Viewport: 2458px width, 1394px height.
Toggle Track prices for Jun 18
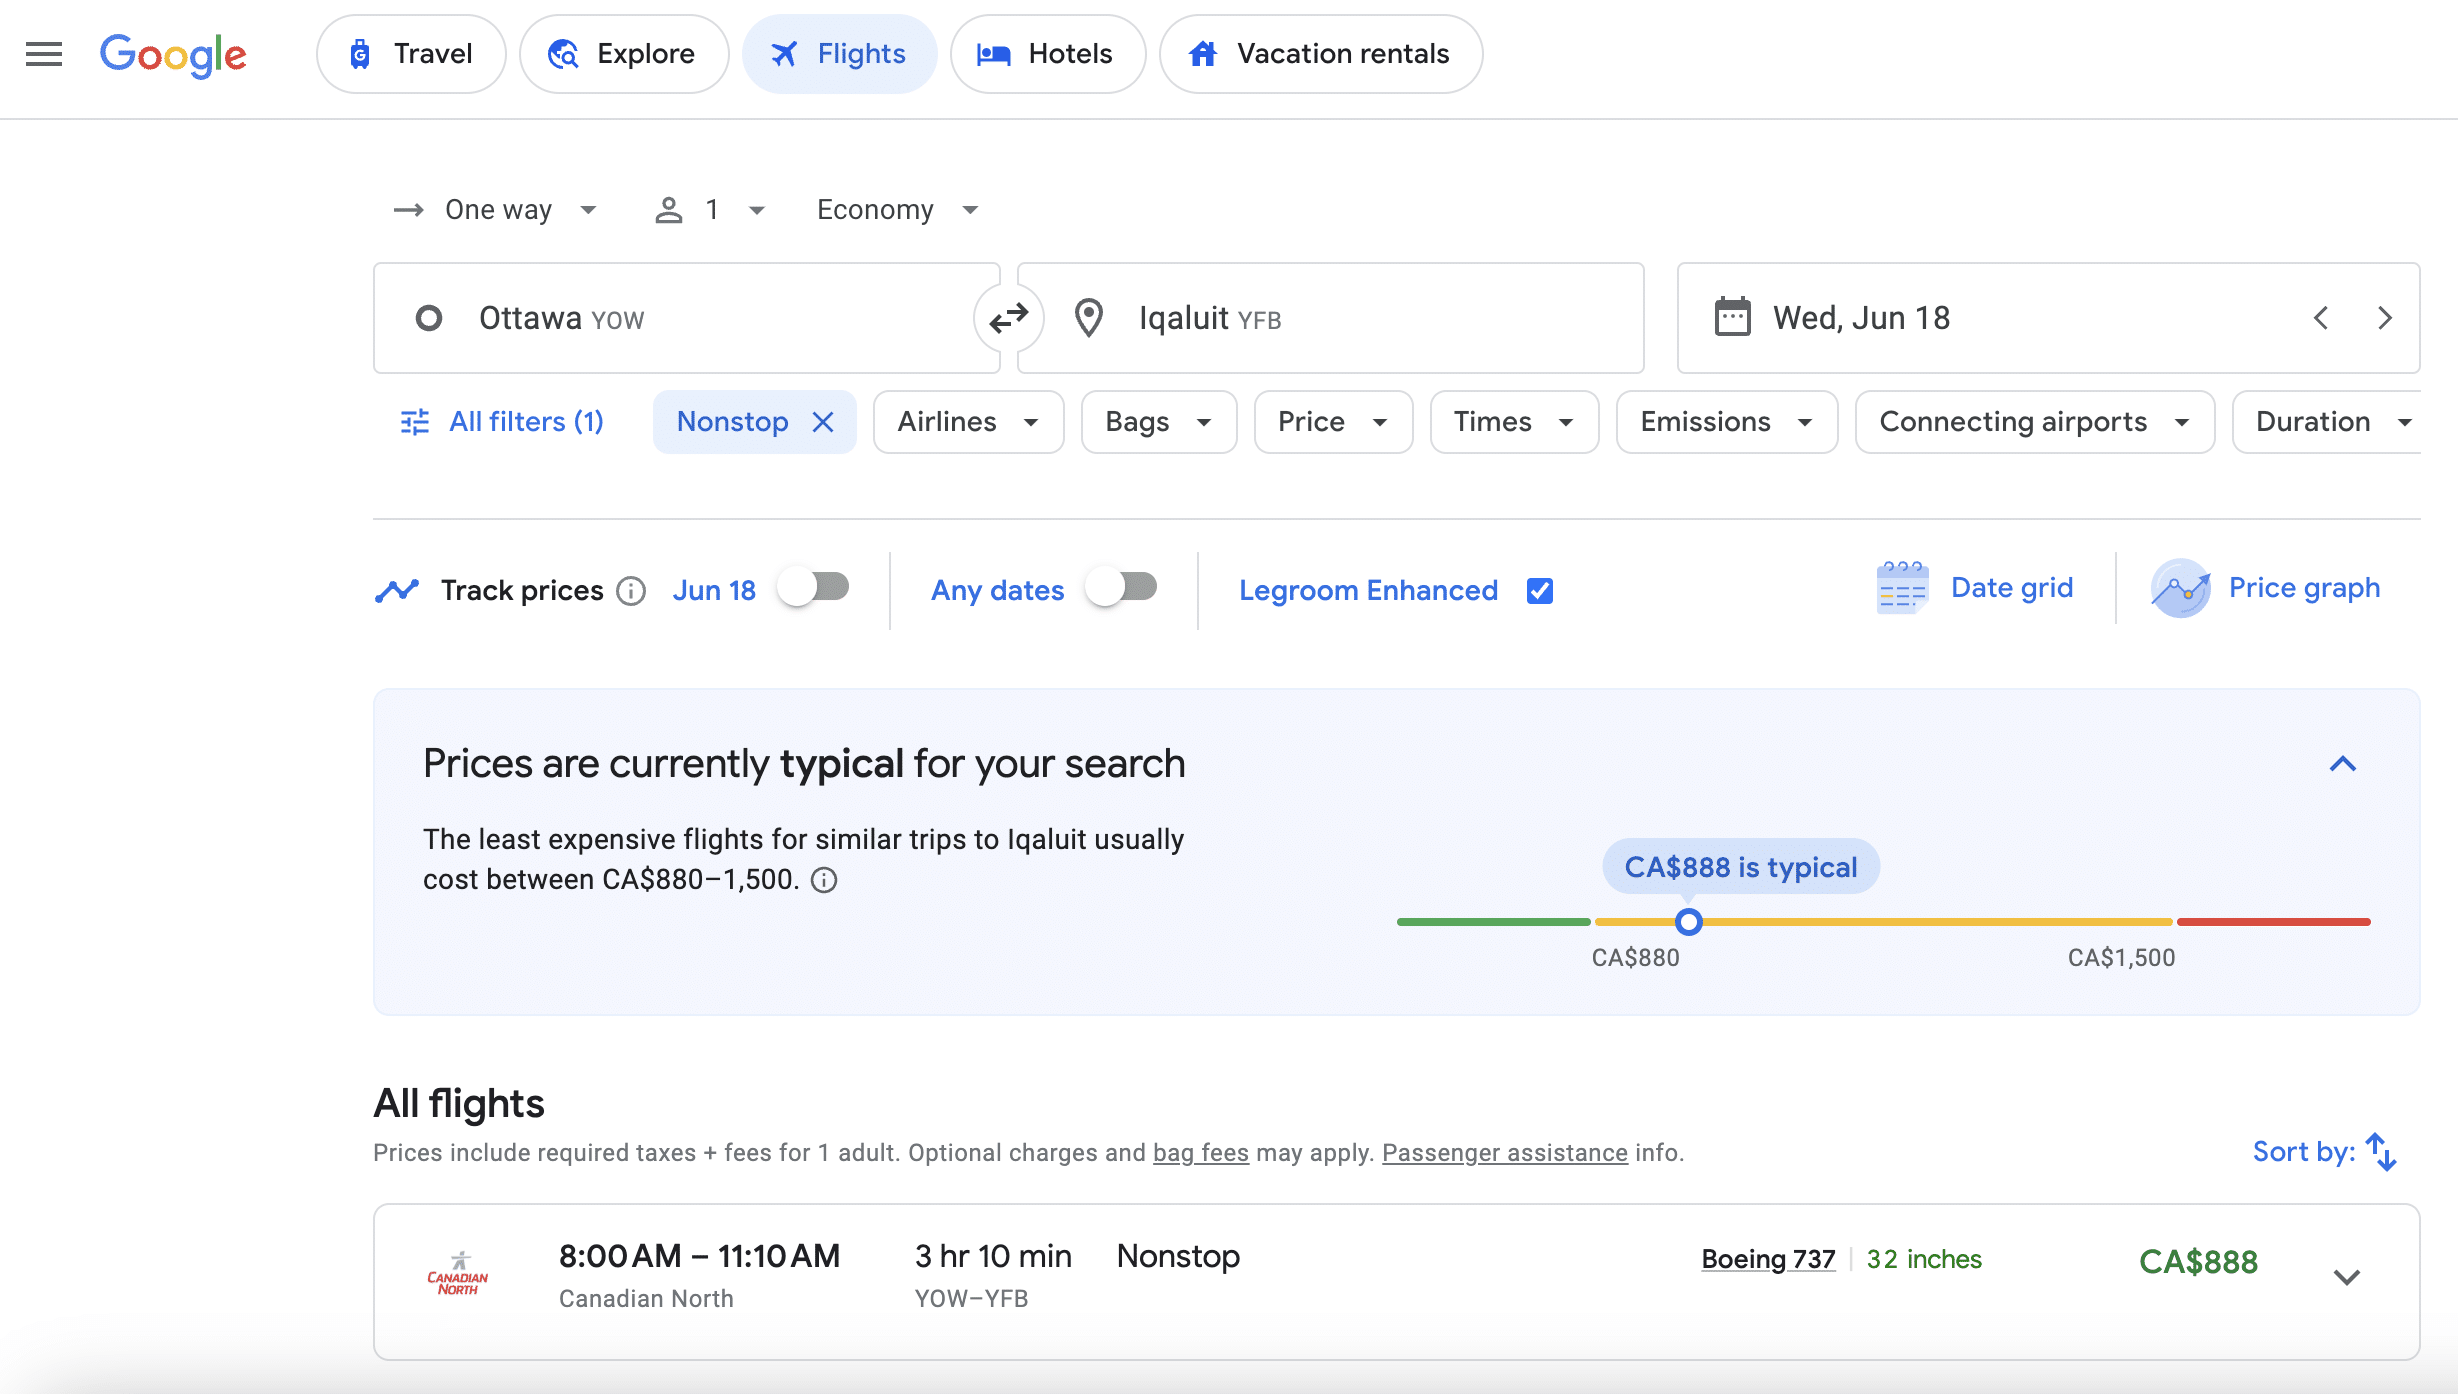(x=814, y=588)
